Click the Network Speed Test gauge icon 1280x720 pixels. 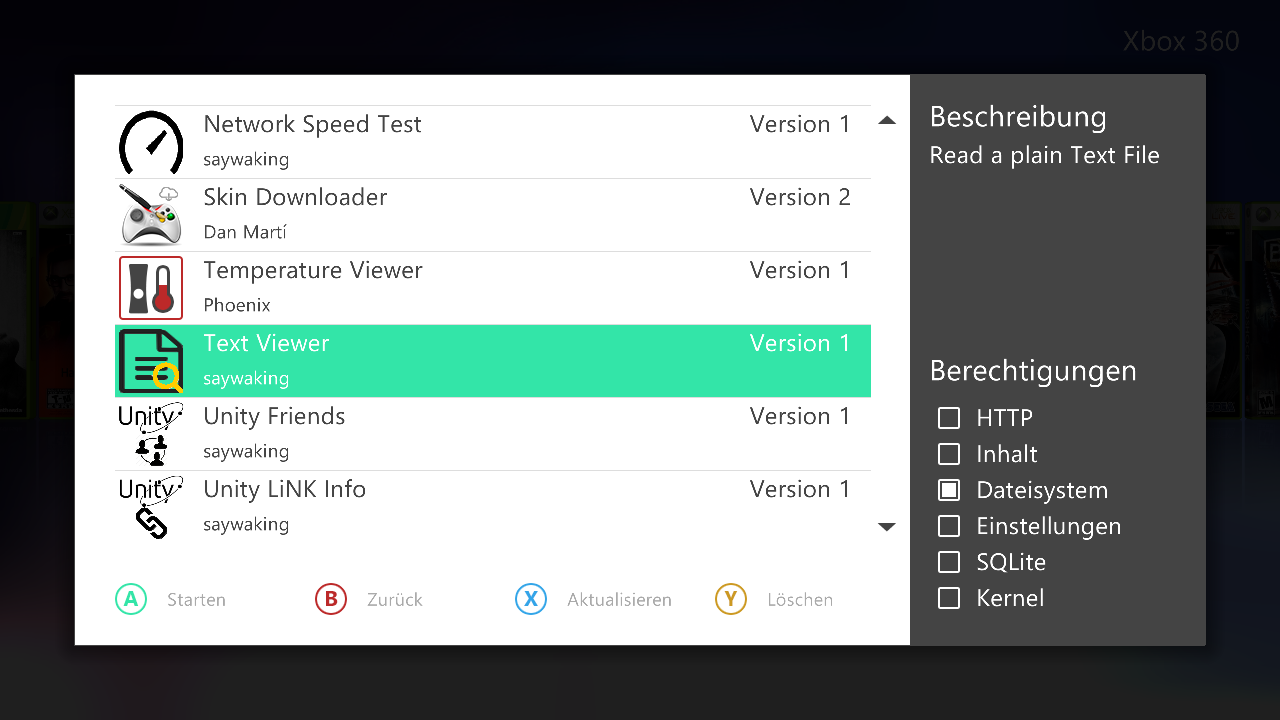[151, 142]
